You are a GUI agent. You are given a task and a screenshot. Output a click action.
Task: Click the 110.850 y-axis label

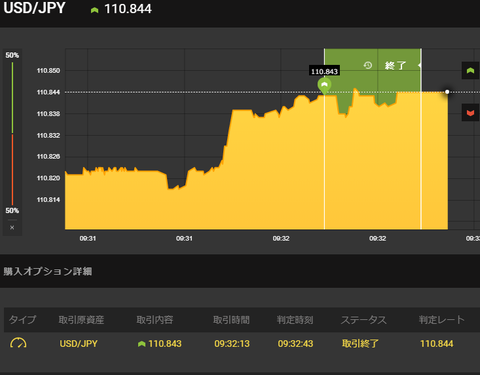click(48, 71)
